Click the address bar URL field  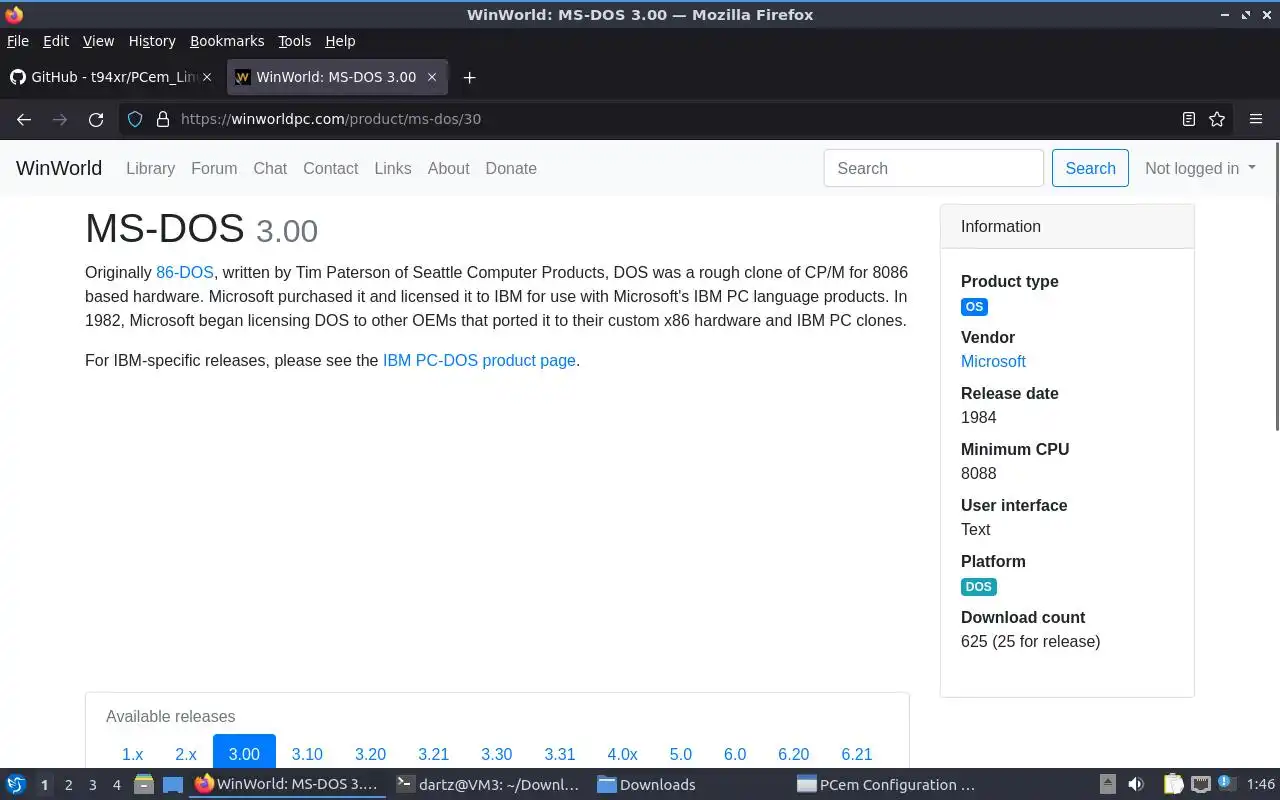click(675, 119)
